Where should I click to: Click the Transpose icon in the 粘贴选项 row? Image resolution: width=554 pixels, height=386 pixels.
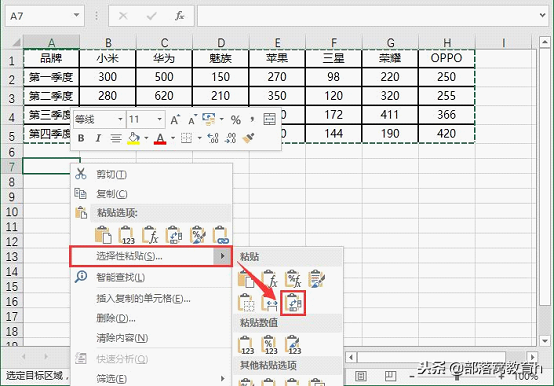[174, 235]
